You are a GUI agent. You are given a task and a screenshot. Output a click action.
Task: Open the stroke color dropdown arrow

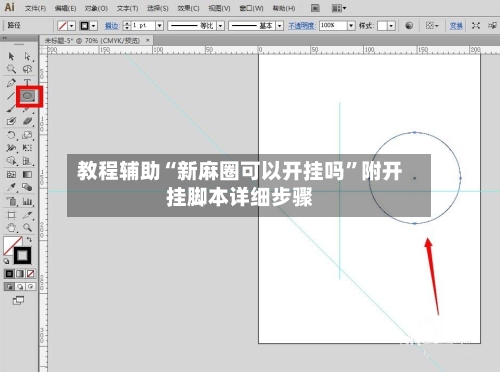94,26
